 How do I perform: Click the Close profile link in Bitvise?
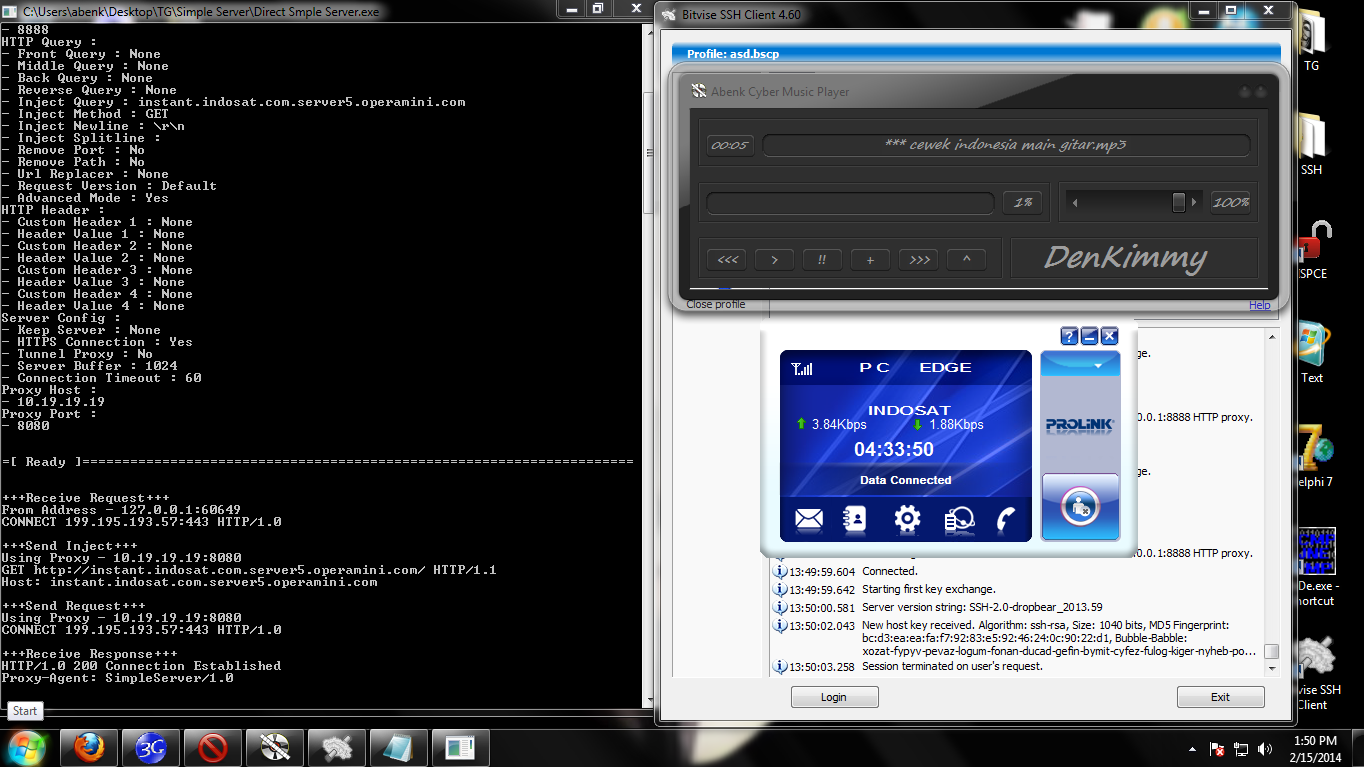coord(715,304)
